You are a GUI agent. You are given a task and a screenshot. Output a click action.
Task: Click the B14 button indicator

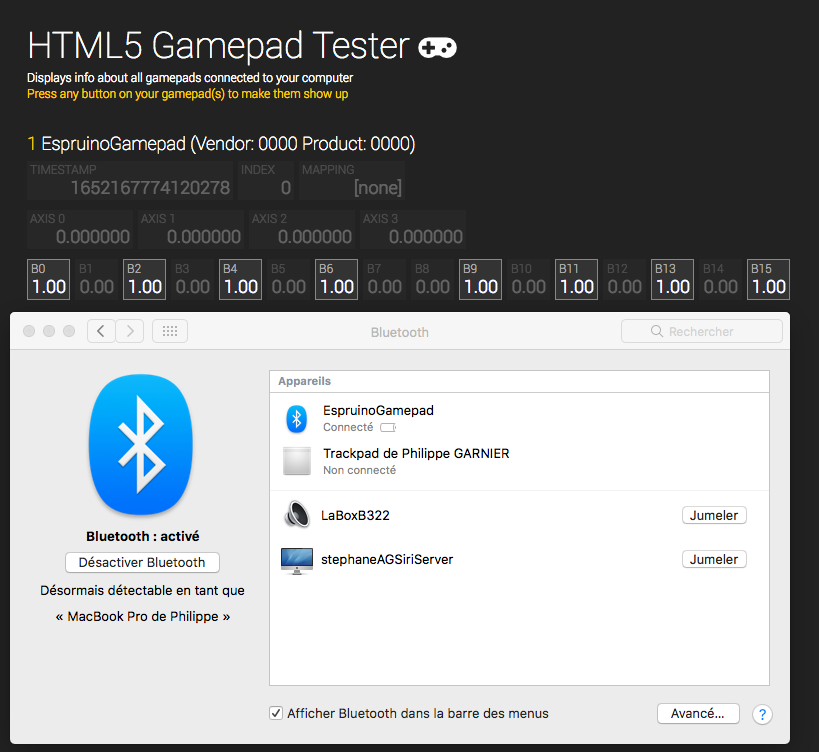coord(721,279)
